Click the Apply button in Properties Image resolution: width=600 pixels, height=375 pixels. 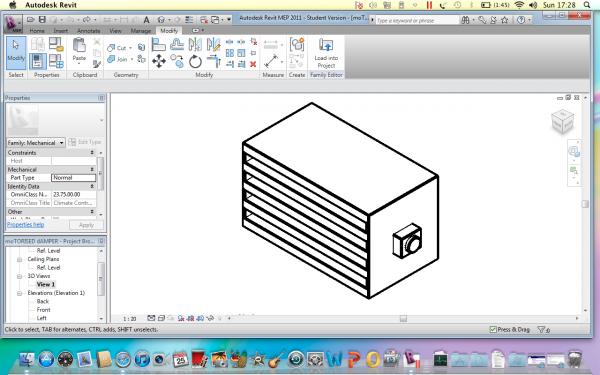86,225
